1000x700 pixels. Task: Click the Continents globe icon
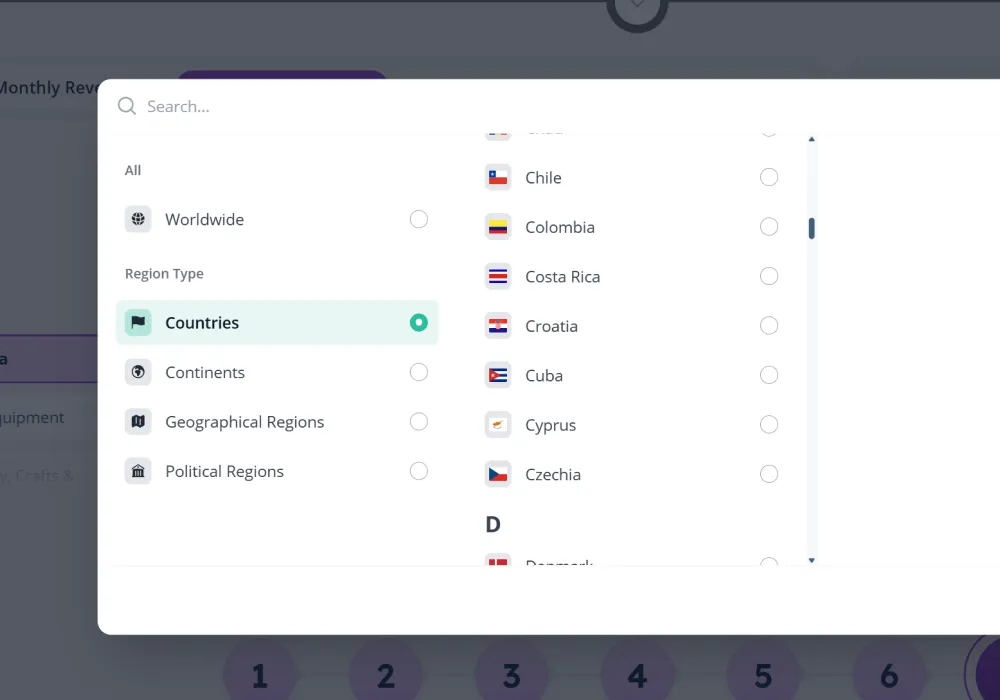(x=138, y=372)
